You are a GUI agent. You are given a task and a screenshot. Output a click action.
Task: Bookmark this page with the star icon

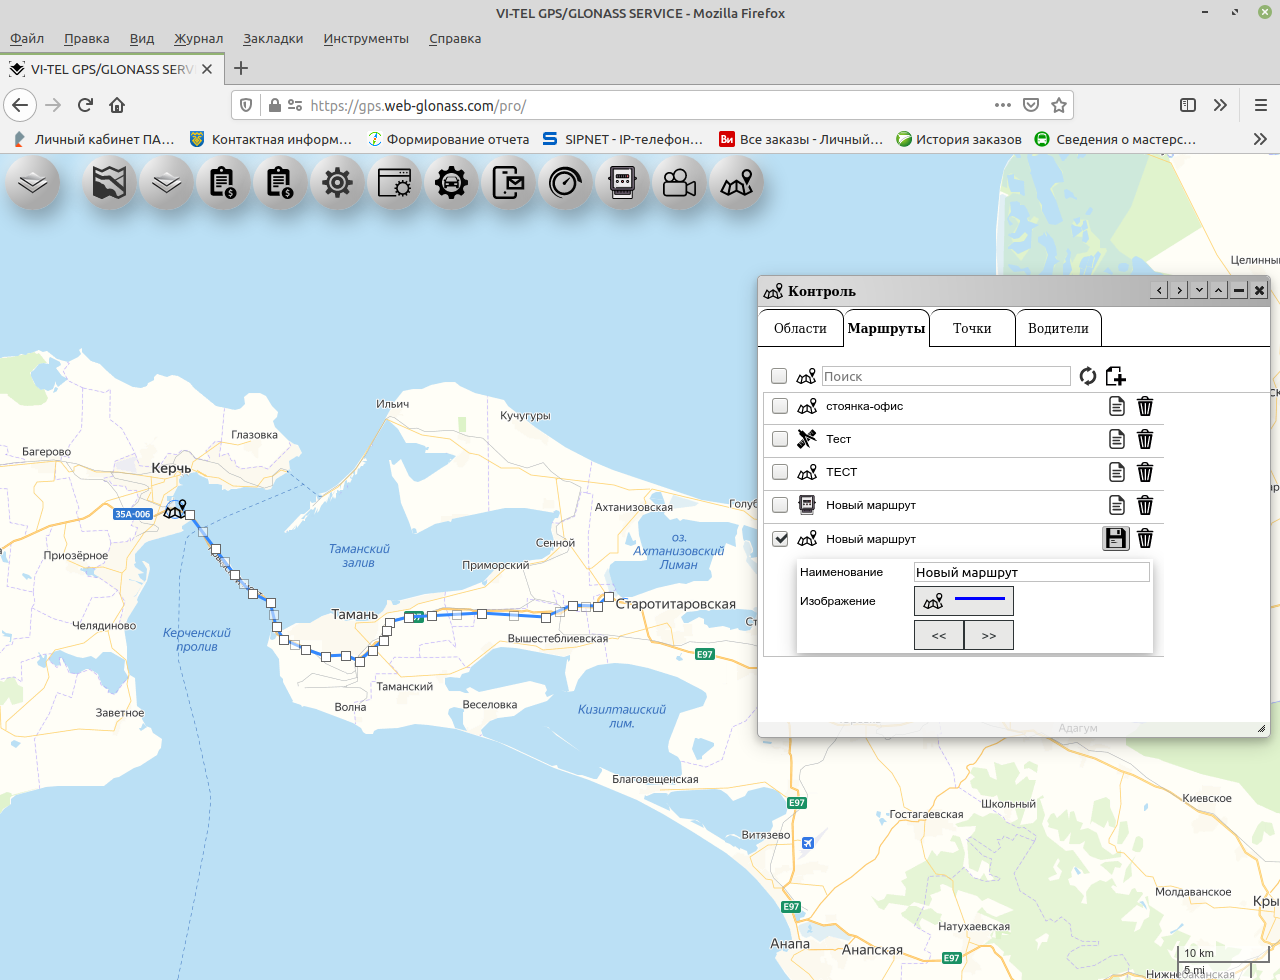1059,105
